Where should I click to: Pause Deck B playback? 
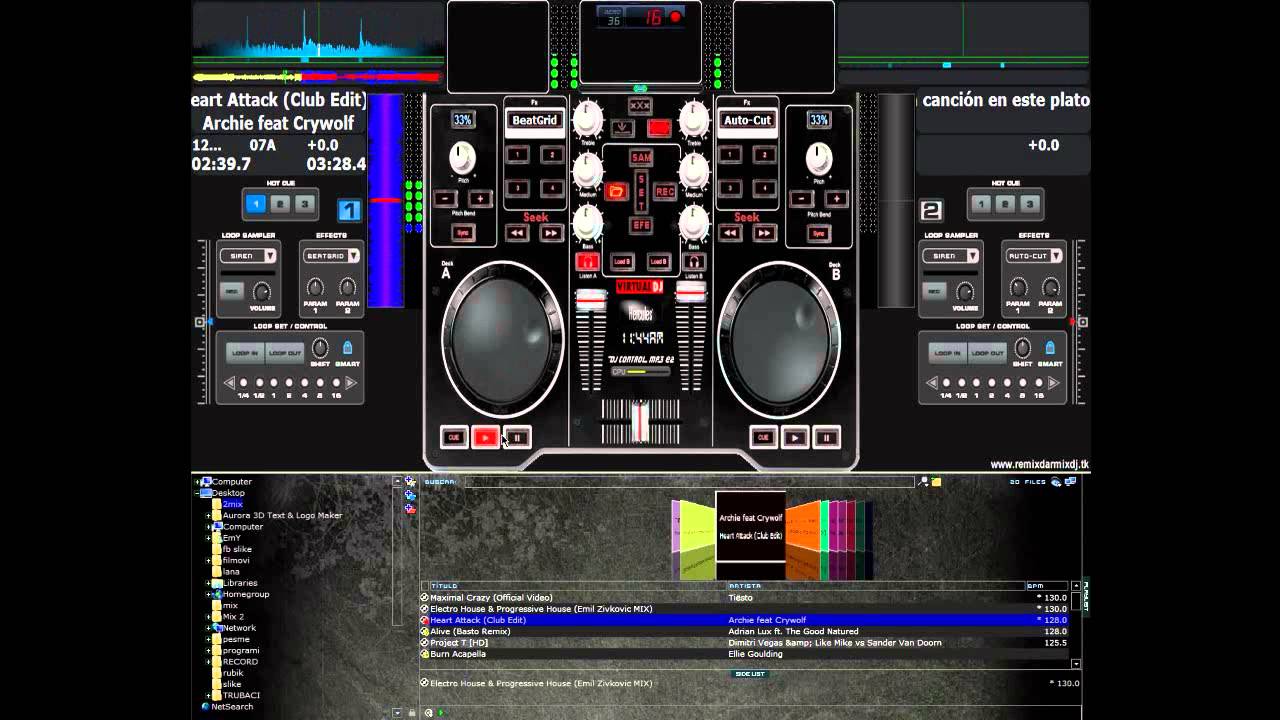[827, 437]
